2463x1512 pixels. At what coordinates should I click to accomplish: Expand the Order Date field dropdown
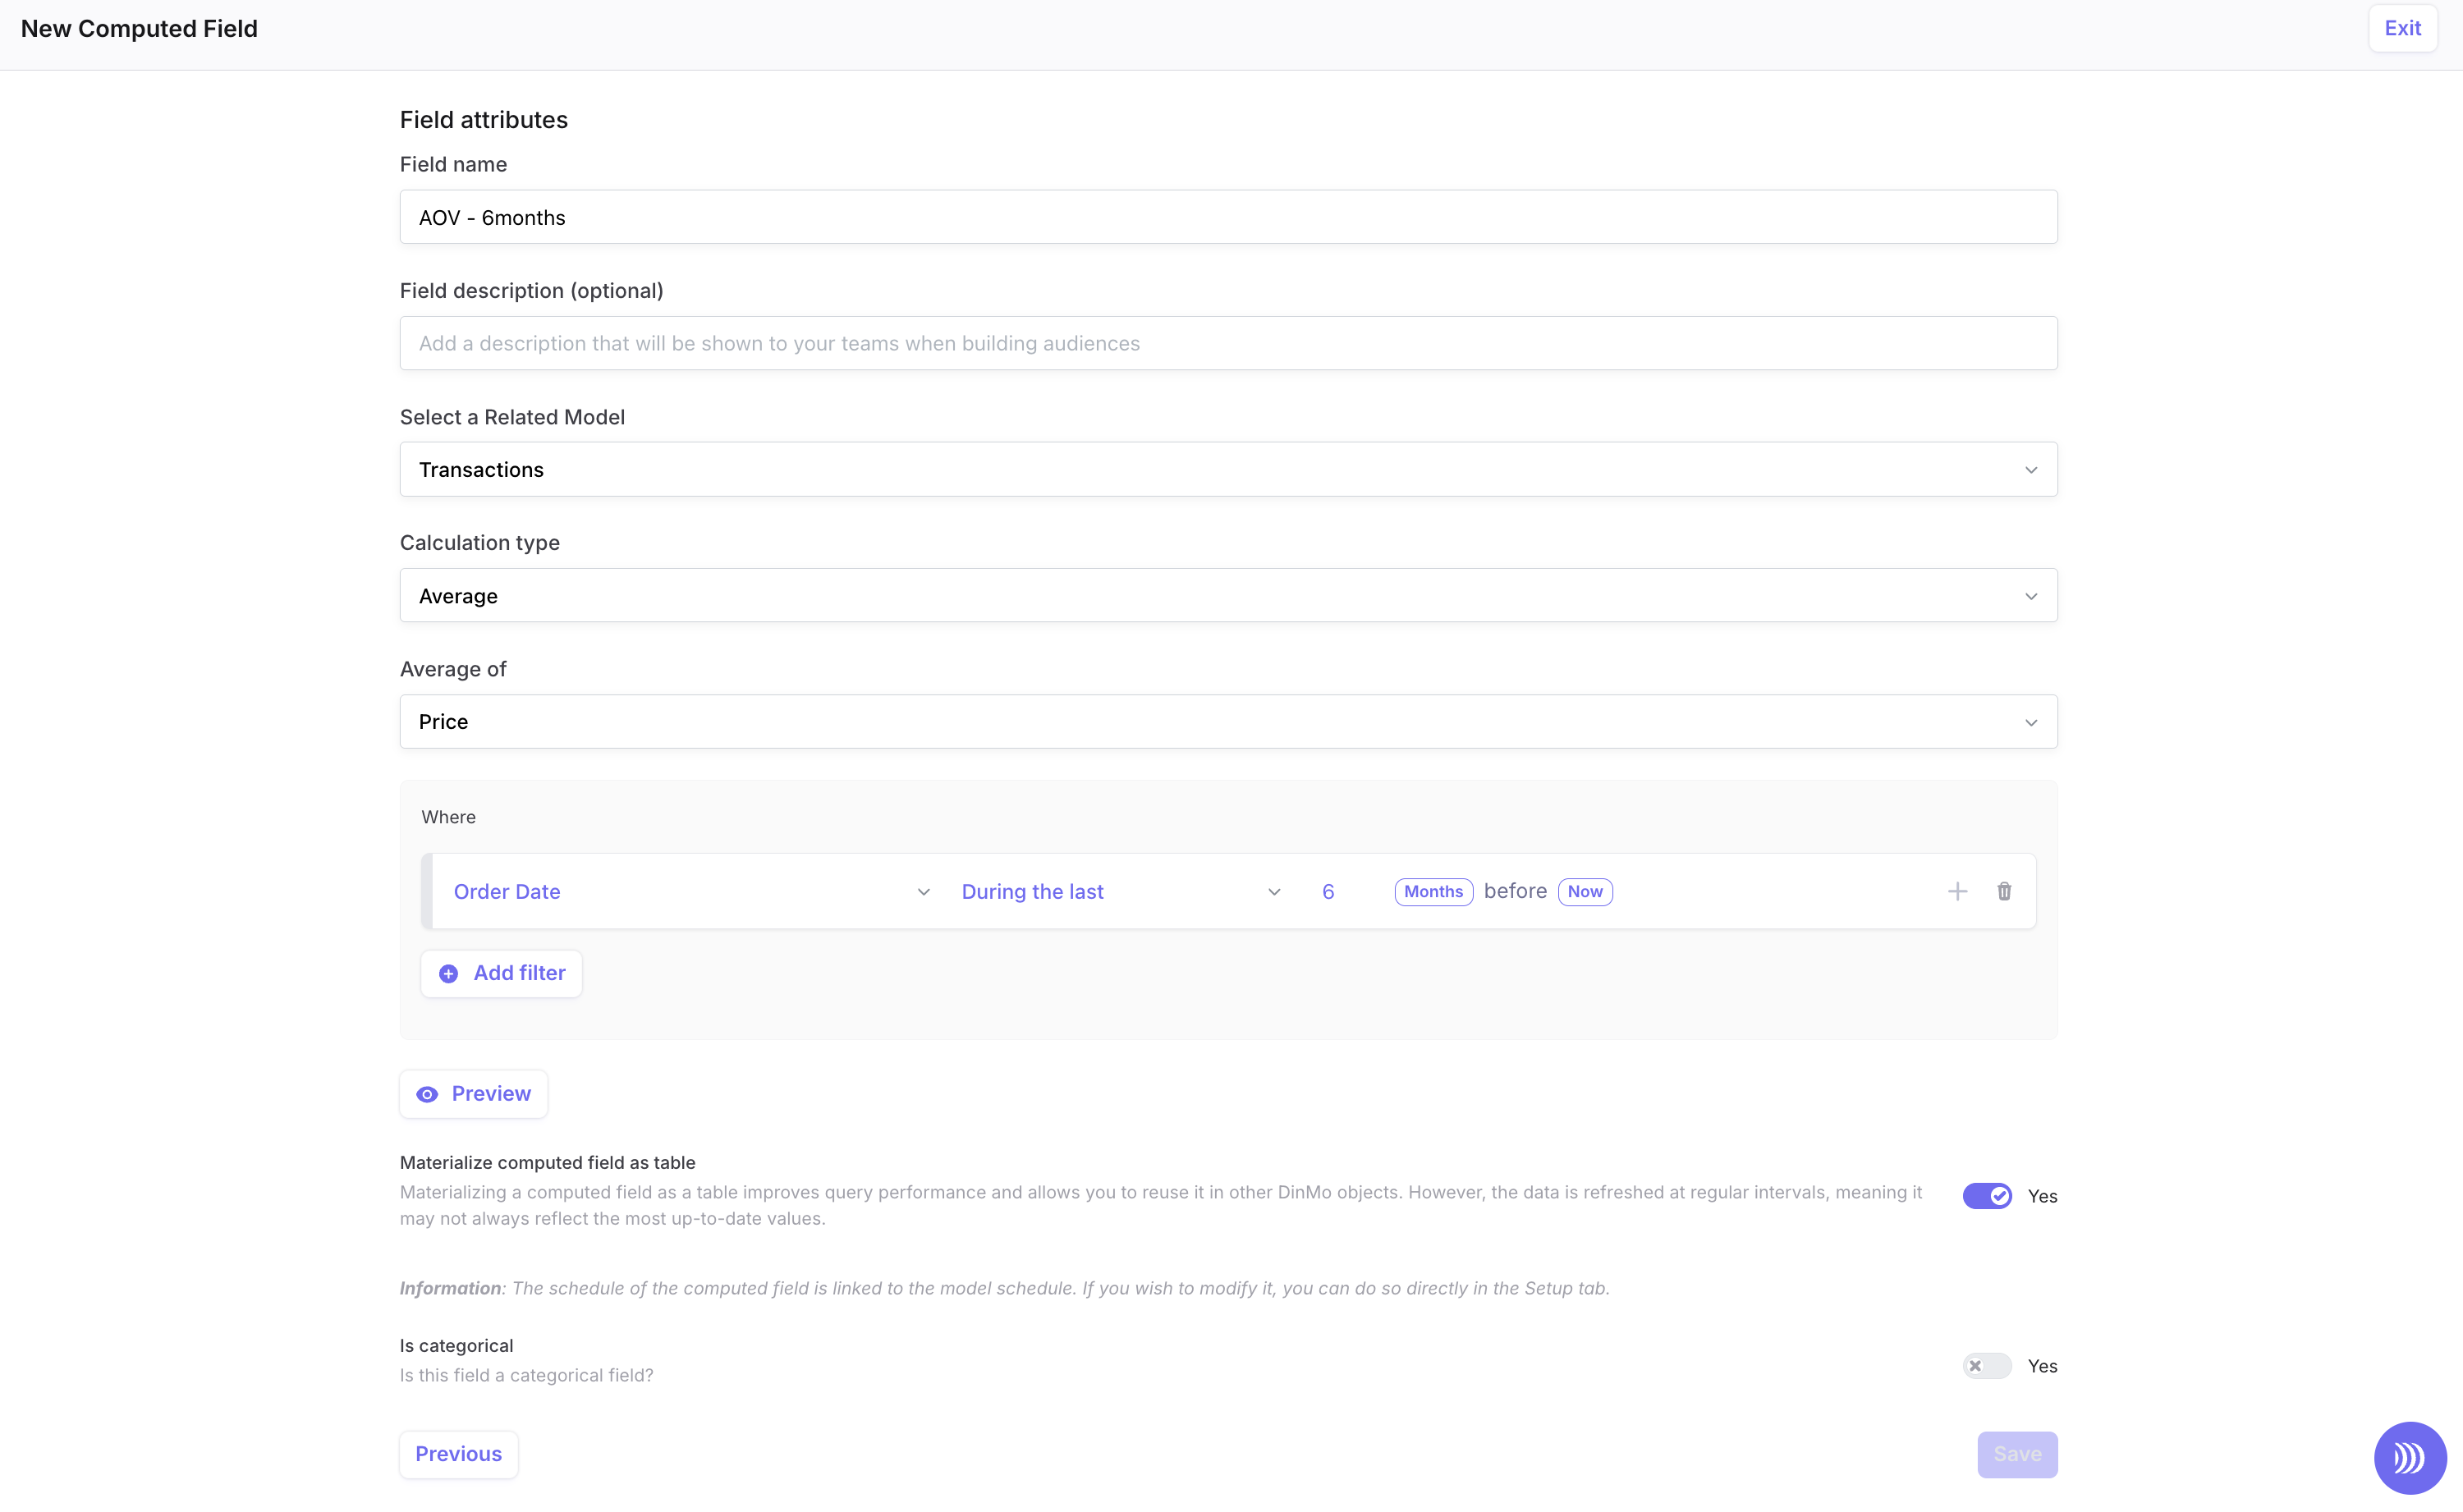coord(691,891)
